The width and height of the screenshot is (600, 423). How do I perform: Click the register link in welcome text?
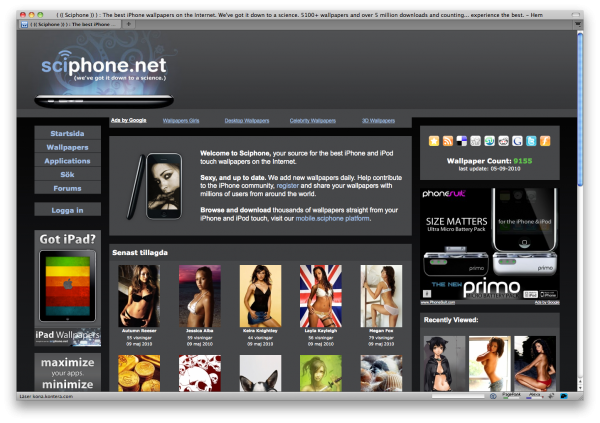287,186
